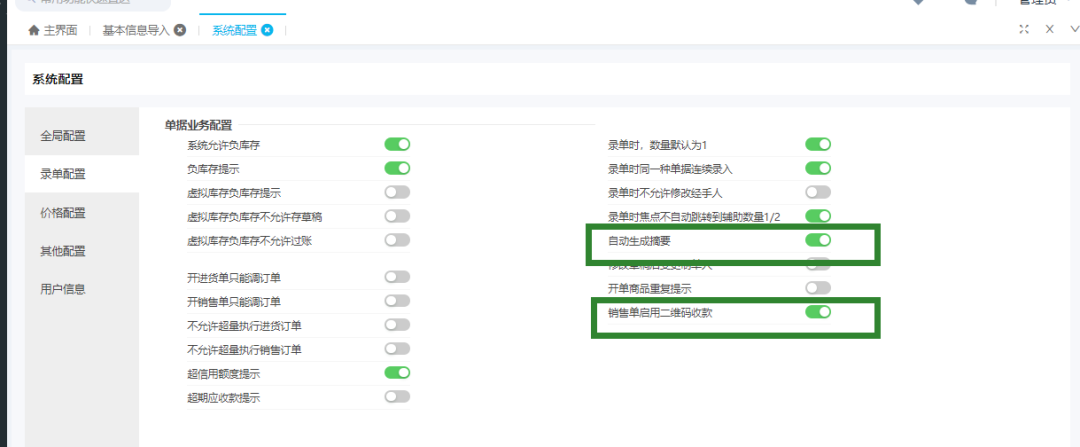Disable 录单时同一种单据连续录入 switch

pyautogui.click(x=818, y=168)
